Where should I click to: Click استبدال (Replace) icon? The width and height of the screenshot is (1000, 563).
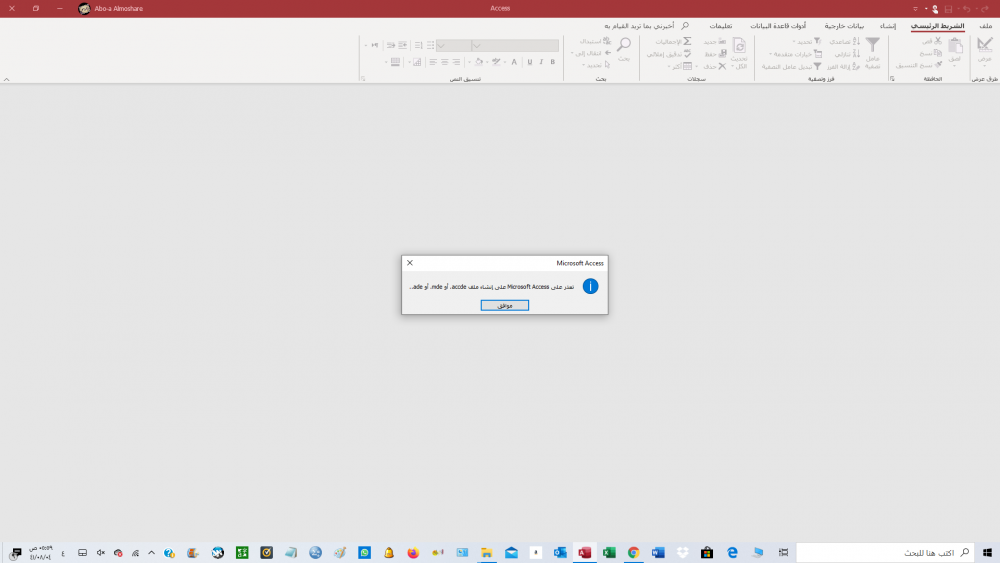coord(607,41)
